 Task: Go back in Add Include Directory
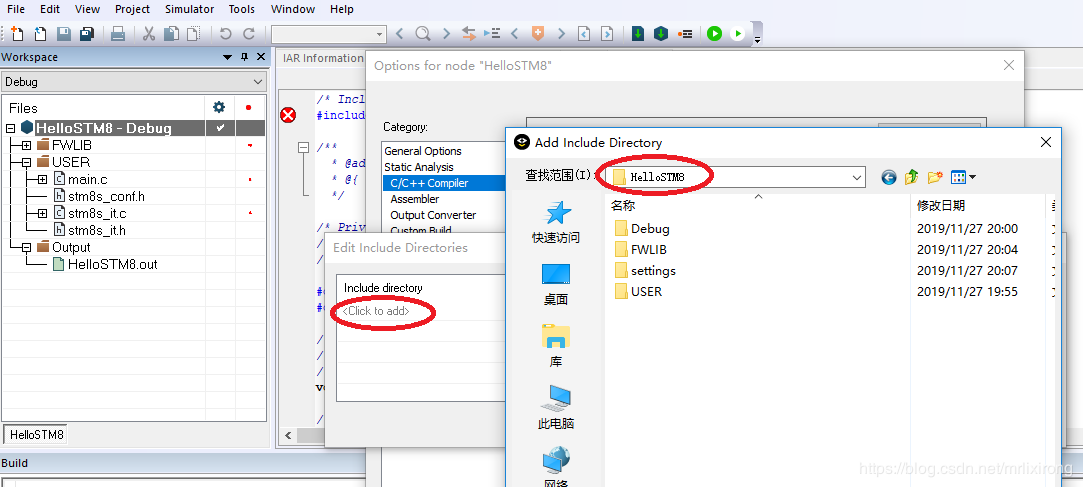pyautogui.click(x=888, y=178)
